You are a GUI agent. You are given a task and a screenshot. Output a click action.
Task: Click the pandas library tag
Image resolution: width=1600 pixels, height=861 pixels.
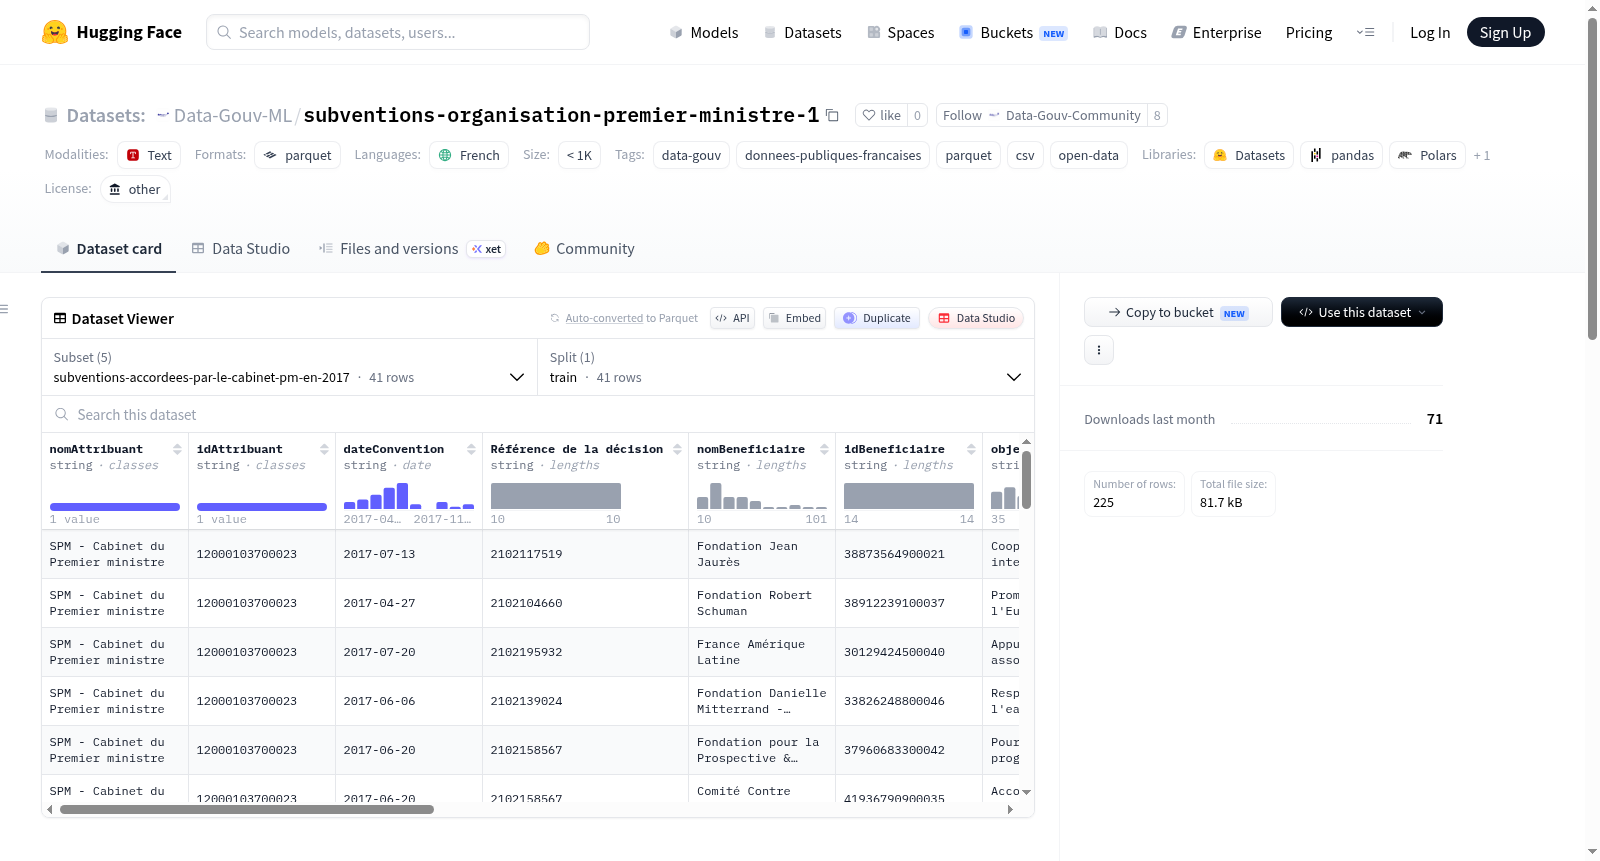pyautogui.click(x=1342, y=155)
